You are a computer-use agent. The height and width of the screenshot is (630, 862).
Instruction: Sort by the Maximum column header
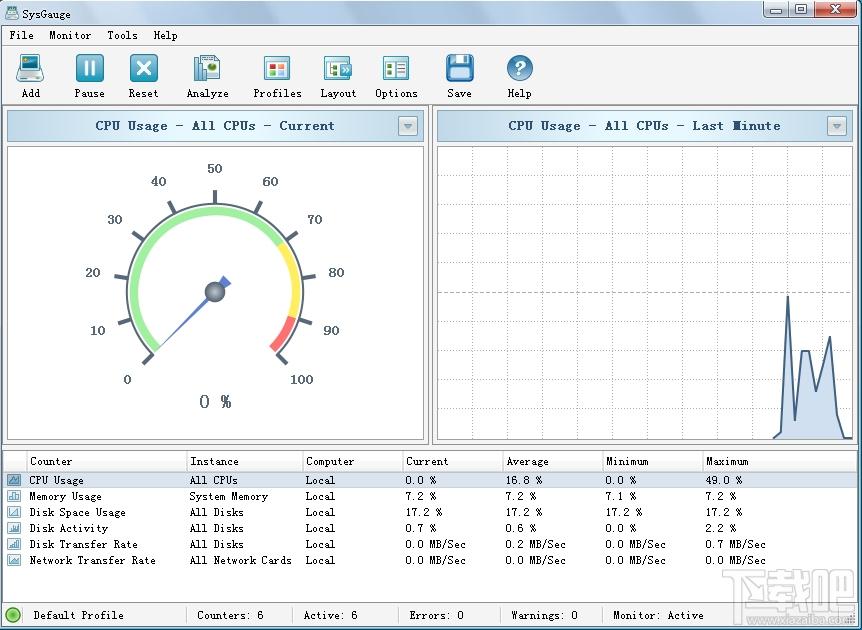pos(781,461)
